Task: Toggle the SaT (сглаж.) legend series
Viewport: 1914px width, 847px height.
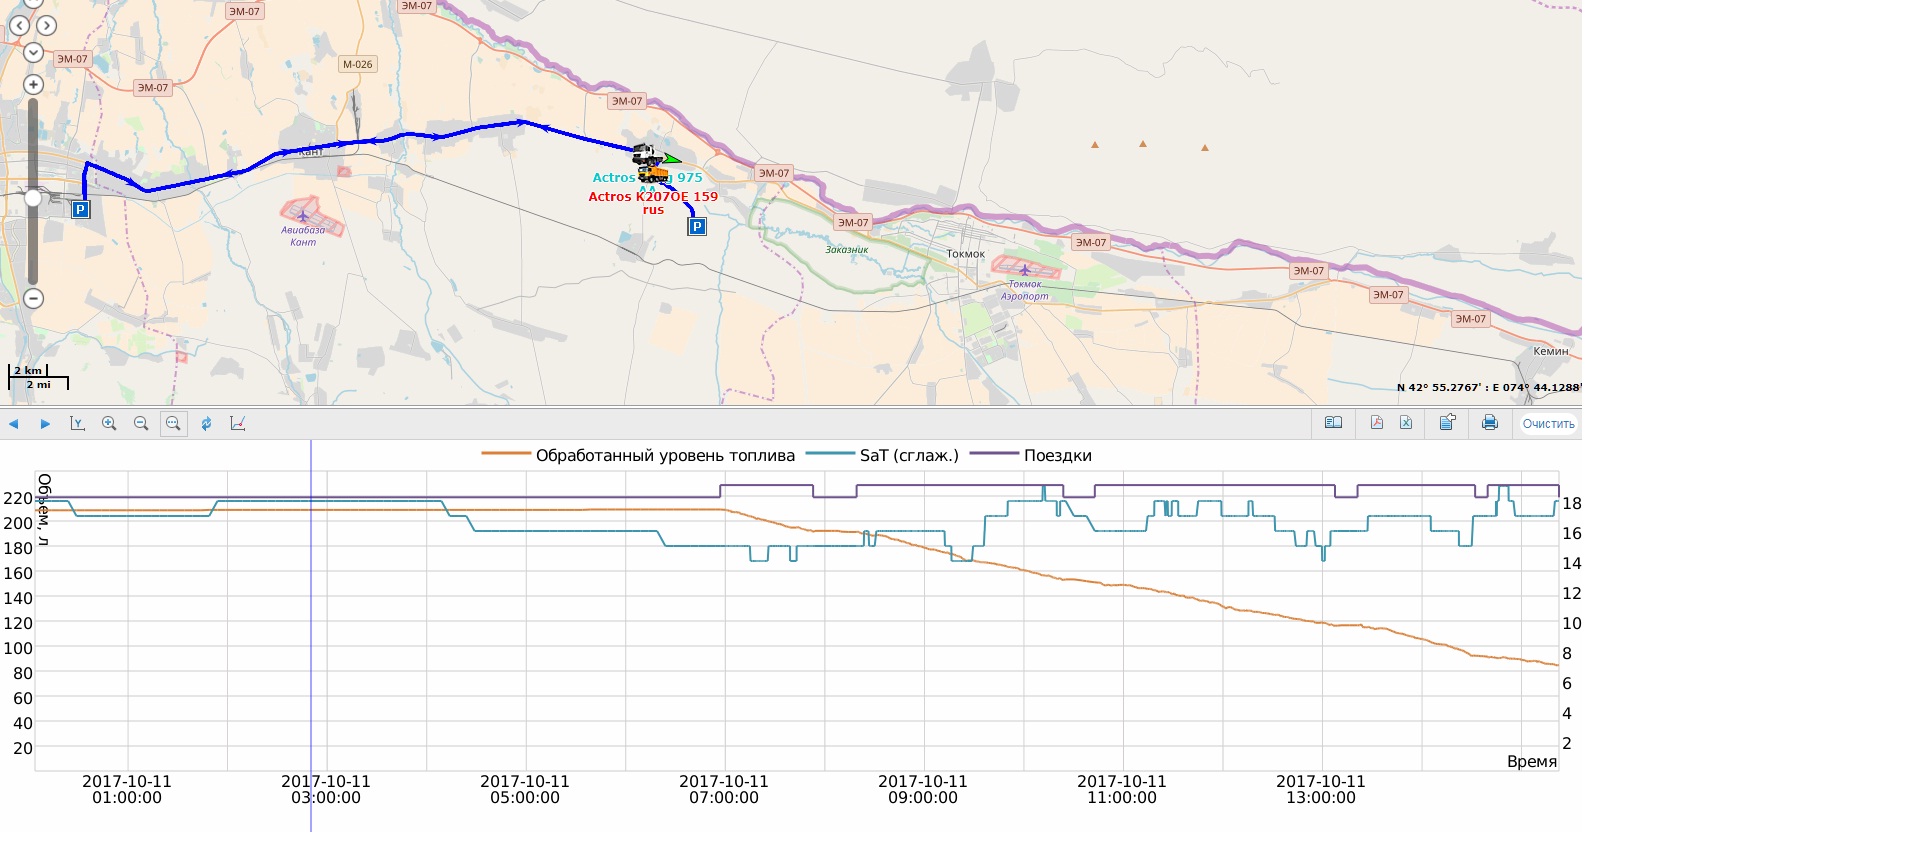Action: [x=908, y=456]
